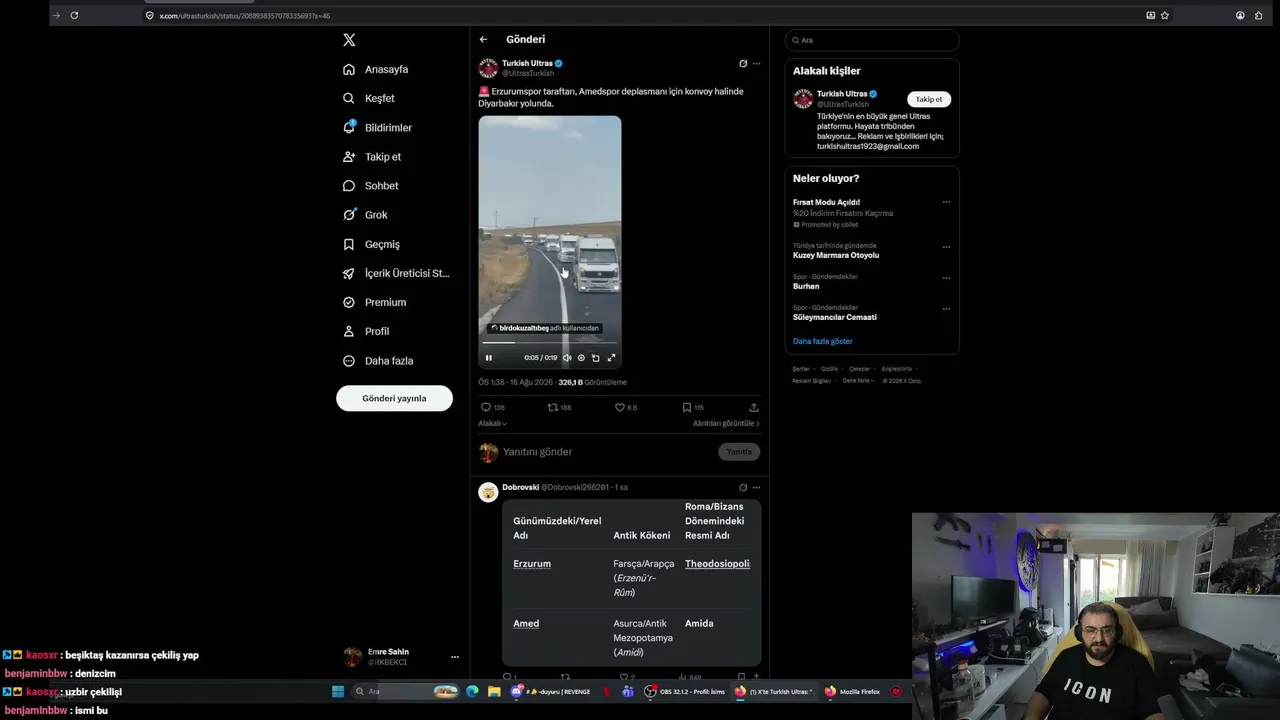Expand the Daha fazla menu

378,361
